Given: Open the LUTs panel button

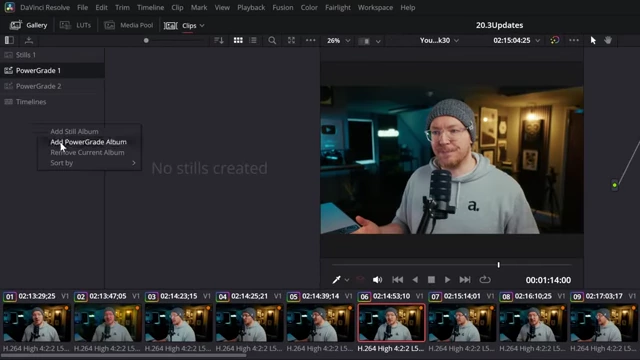Looking at the screenshot, I should tap(76, 25).
